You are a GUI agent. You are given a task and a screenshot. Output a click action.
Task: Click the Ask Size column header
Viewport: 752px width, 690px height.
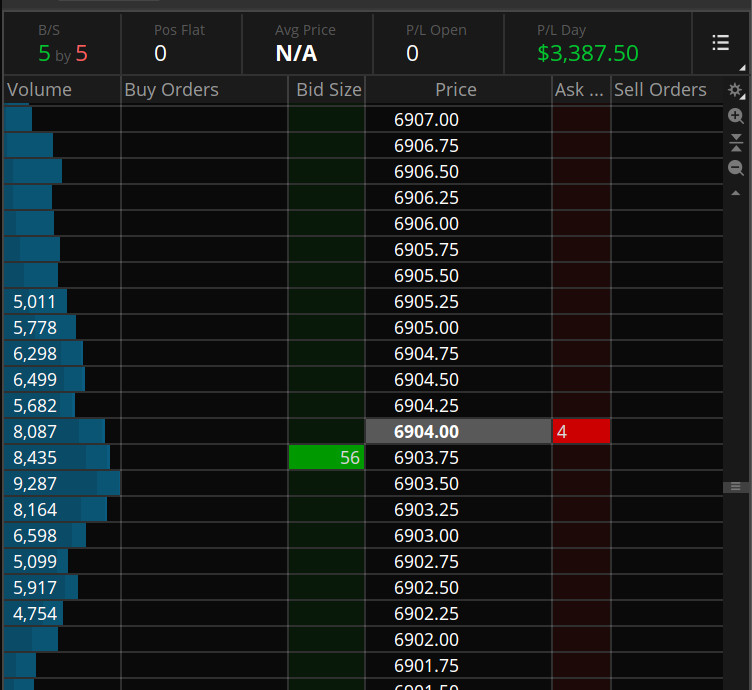point(579,90)
